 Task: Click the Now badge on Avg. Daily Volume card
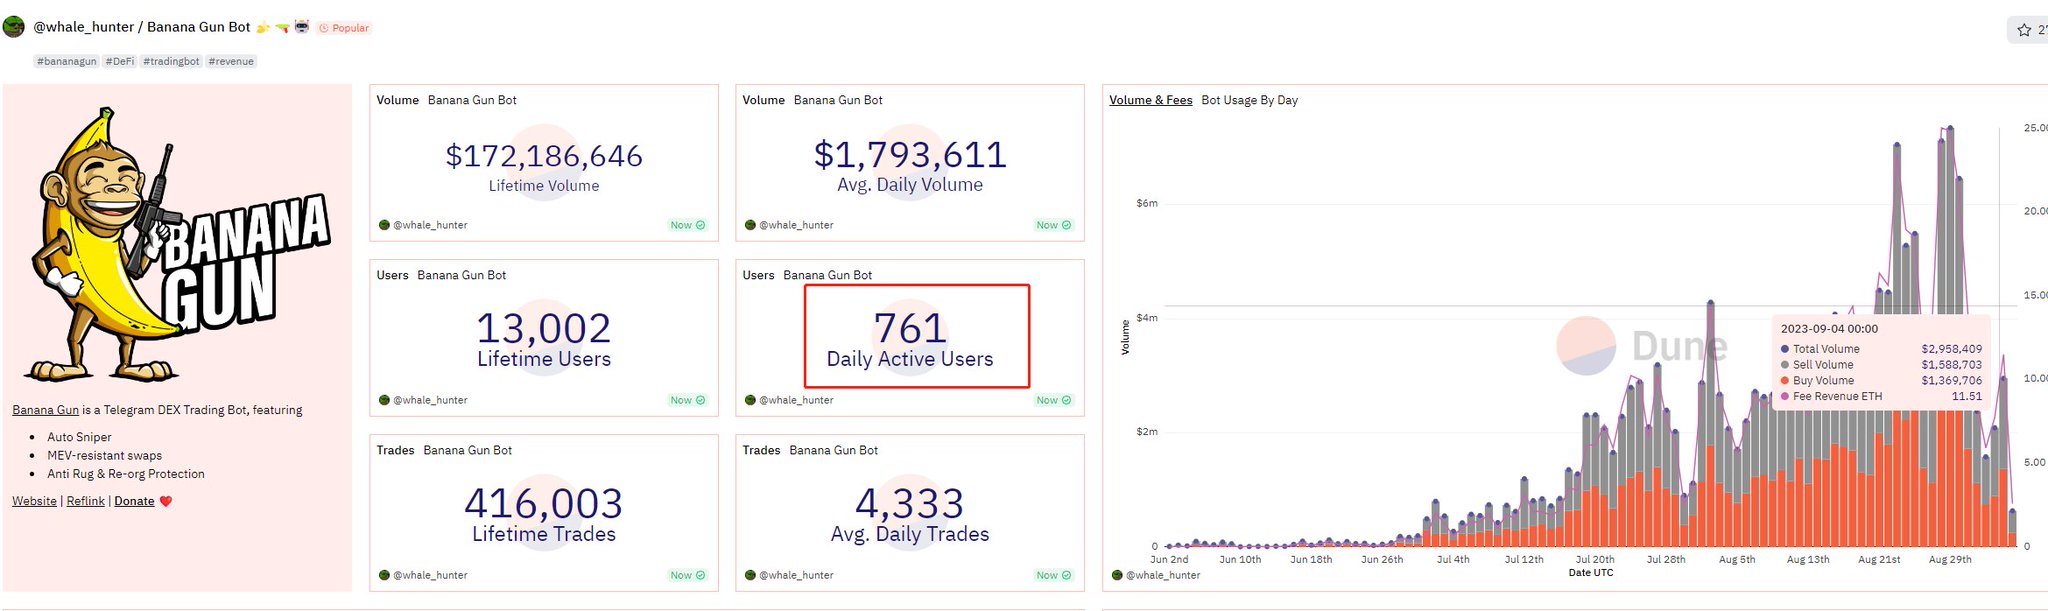click(x=1054, y=225)
